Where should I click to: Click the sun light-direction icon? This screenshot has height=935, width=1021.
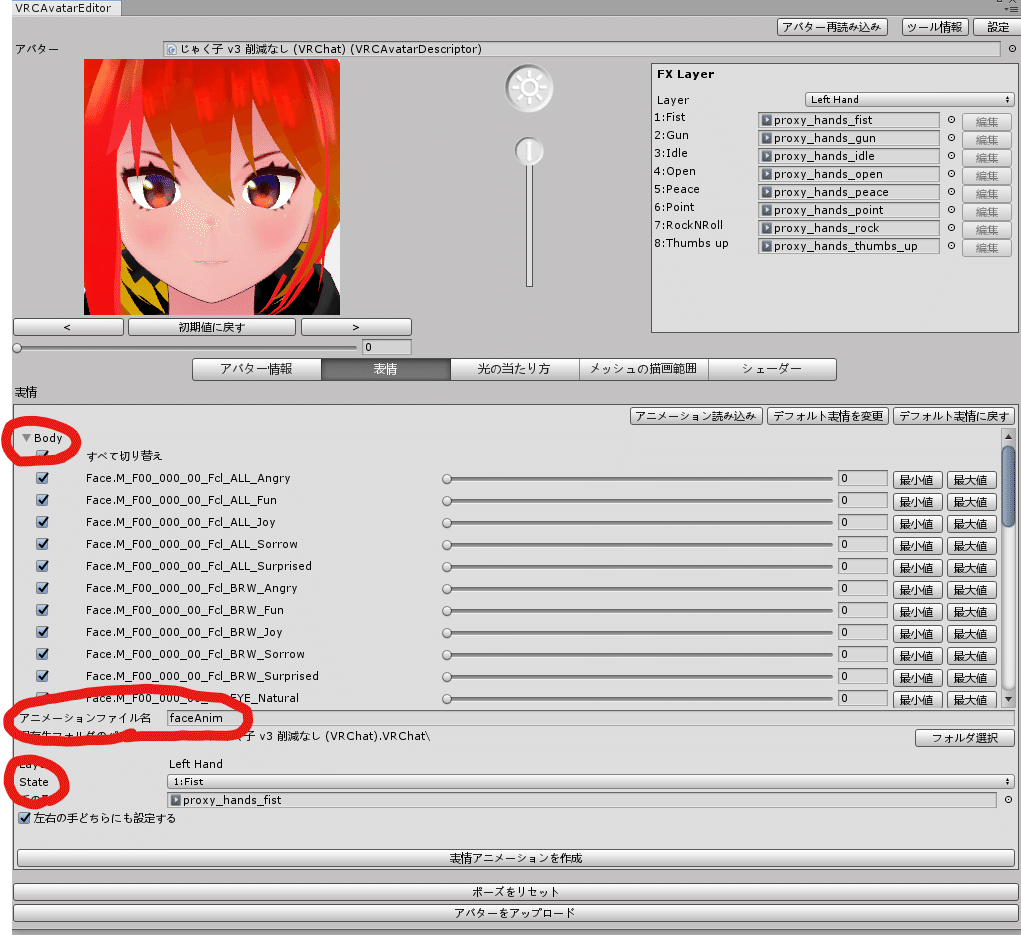pyautogui.click(x=529, y=88)
